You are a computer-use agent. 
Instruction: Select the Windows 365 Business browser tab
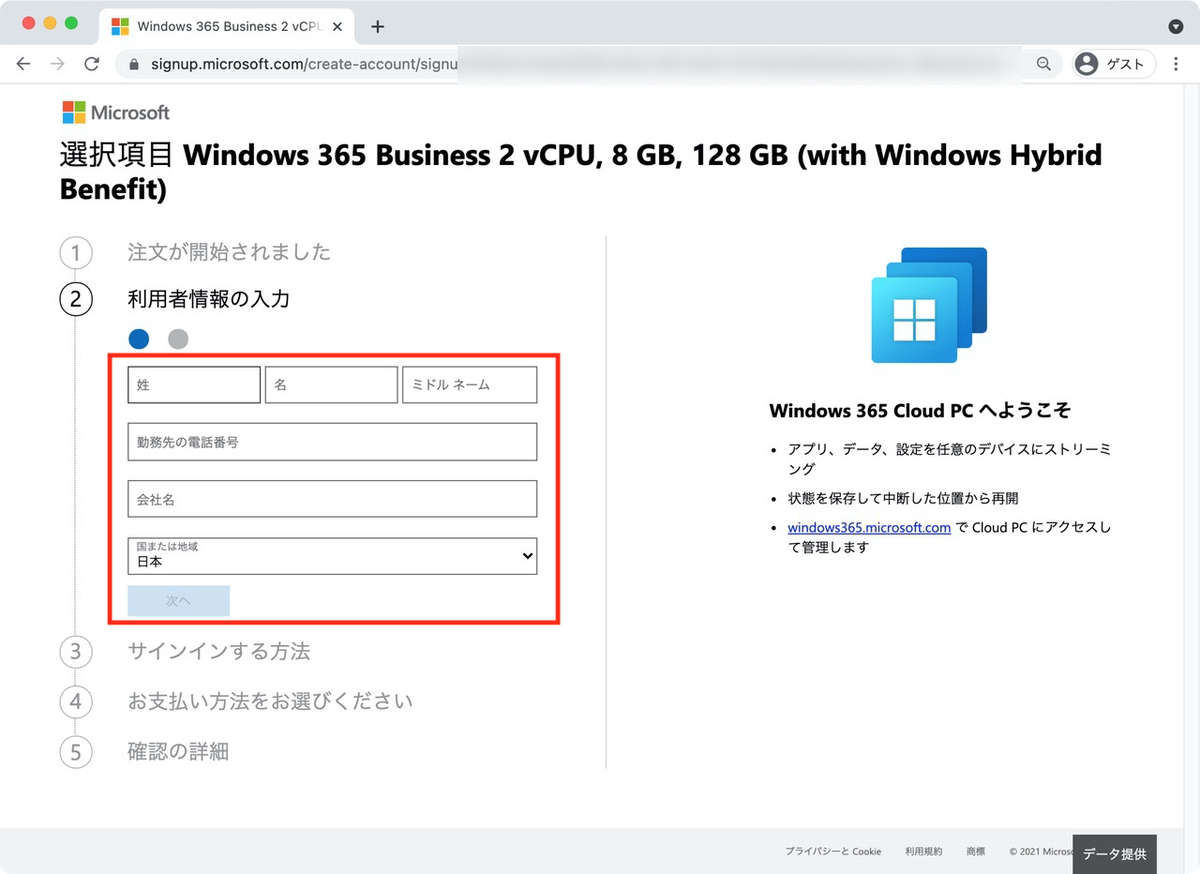[229, 27]
